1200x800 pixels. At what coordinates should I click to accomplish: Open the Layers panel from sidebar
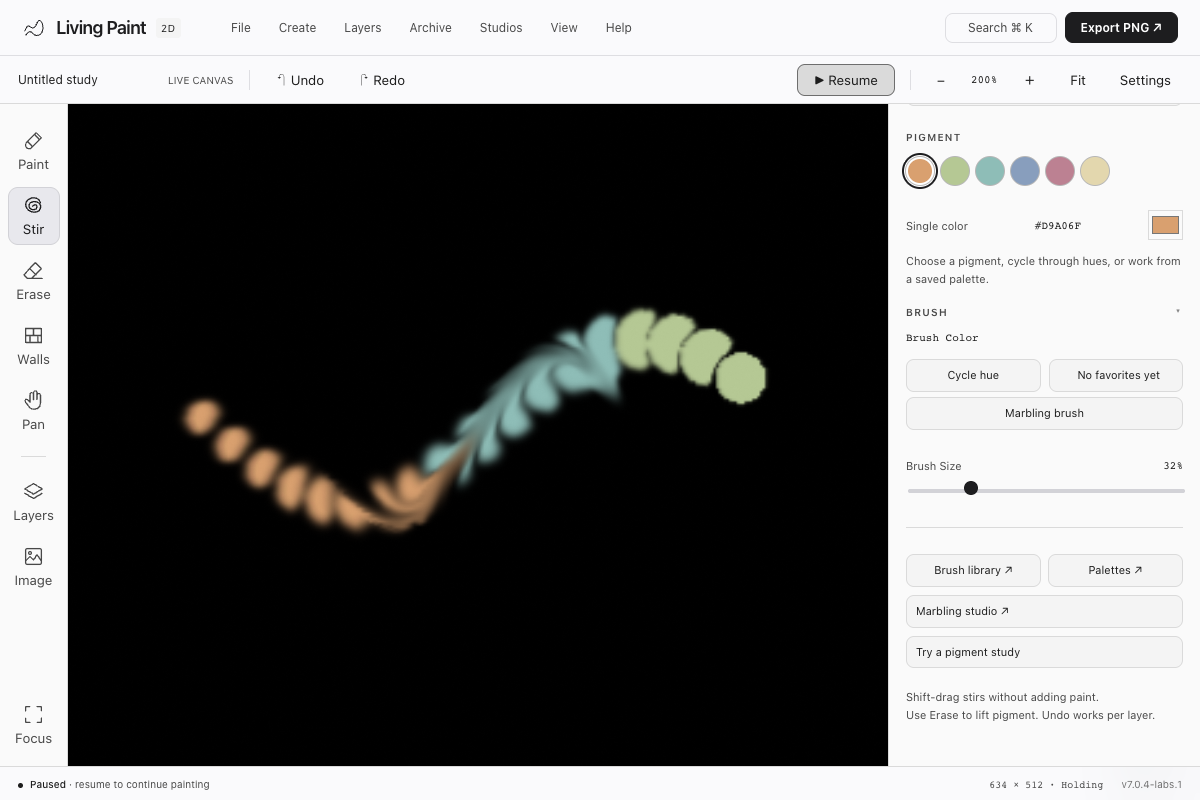coord(33,502)
